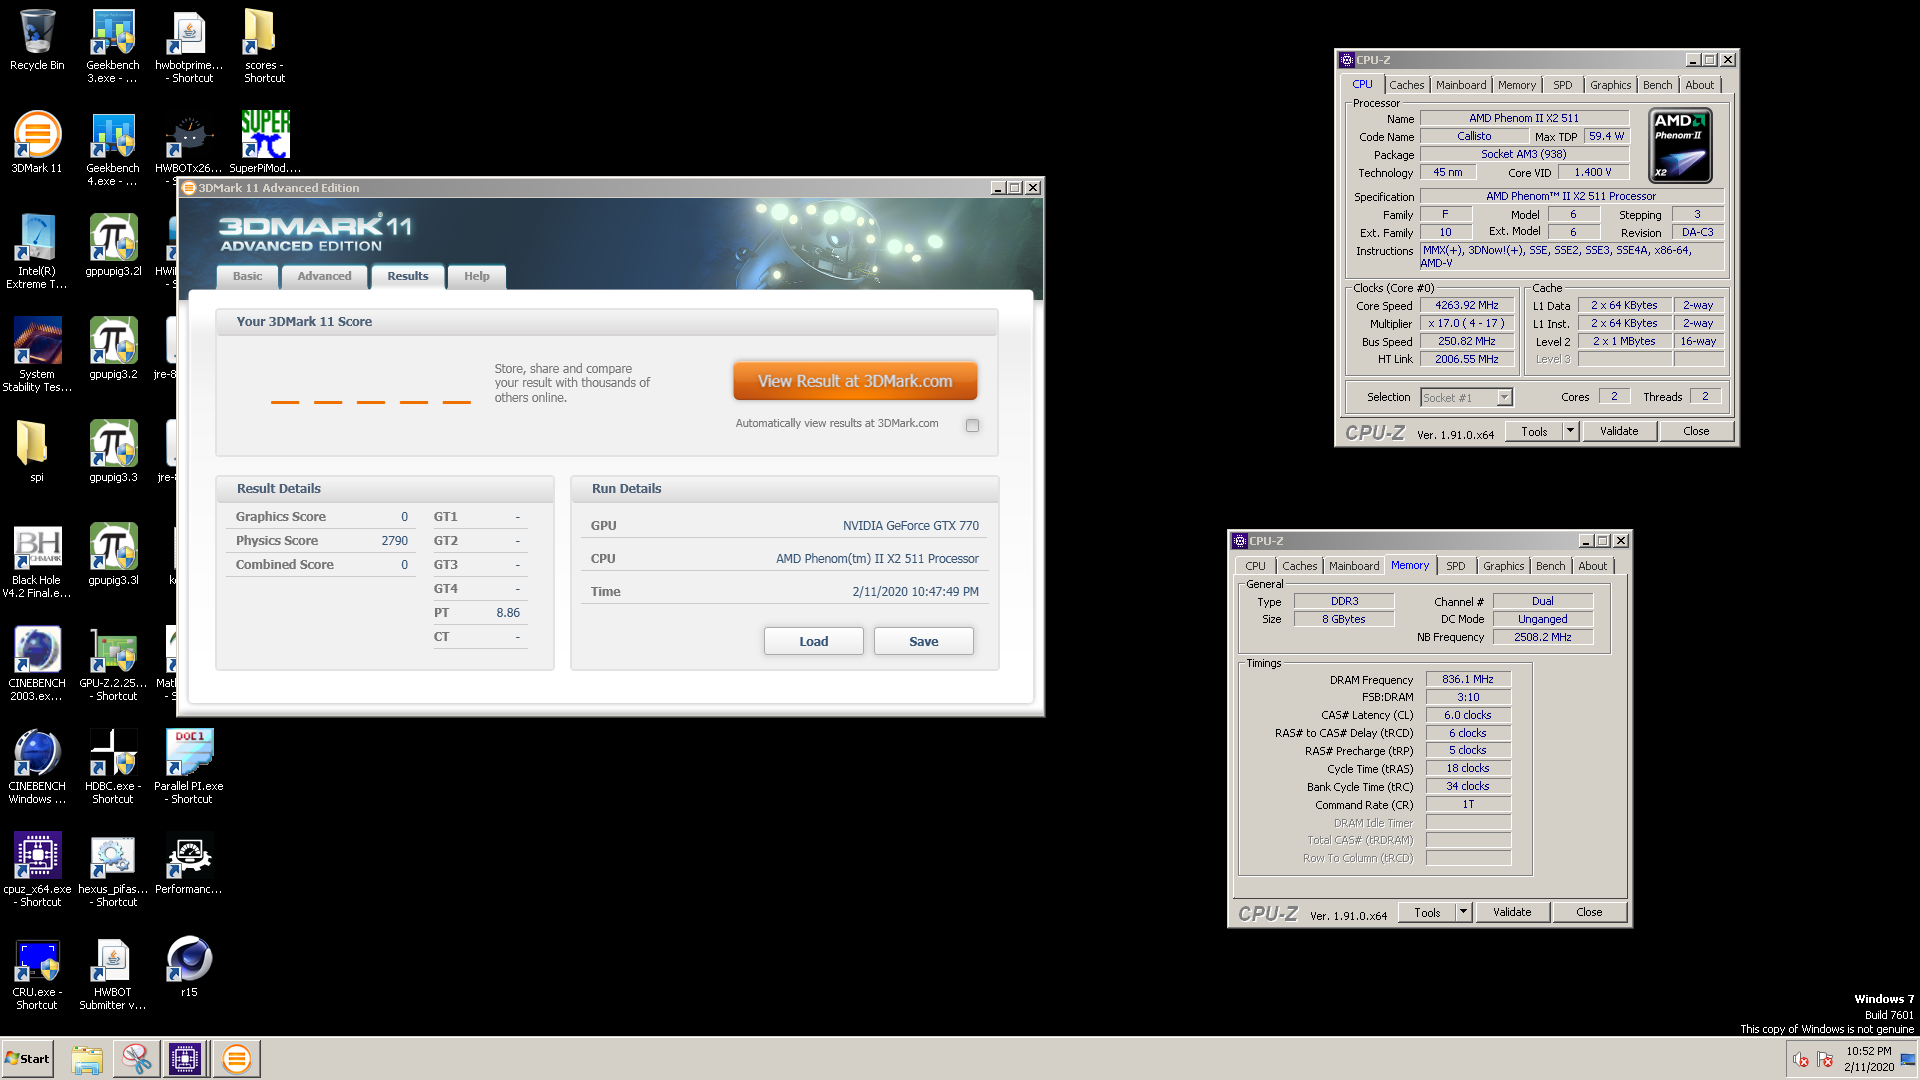Open System Stability Tester icon
This screenshot has height=1080, width=1920.
coord(37,355)
